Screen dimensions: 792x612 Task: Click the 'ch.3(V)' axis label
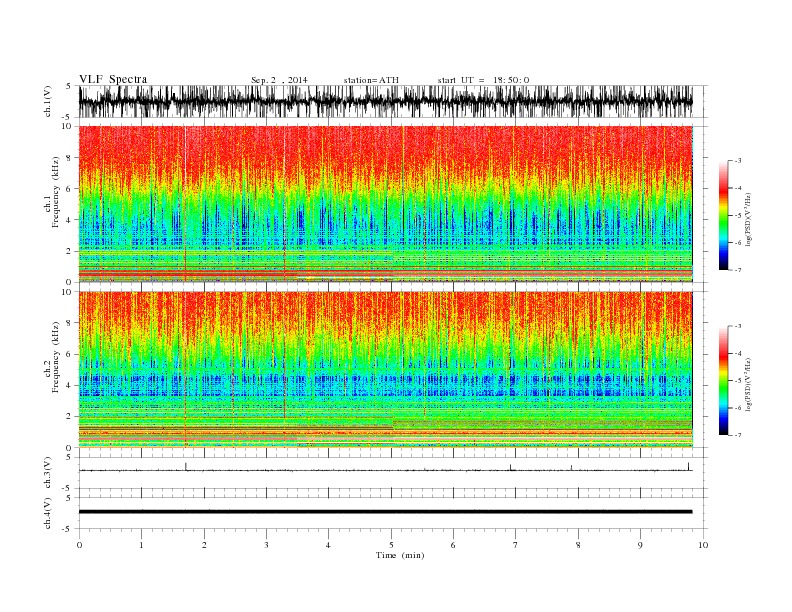[x=48, y=473]
